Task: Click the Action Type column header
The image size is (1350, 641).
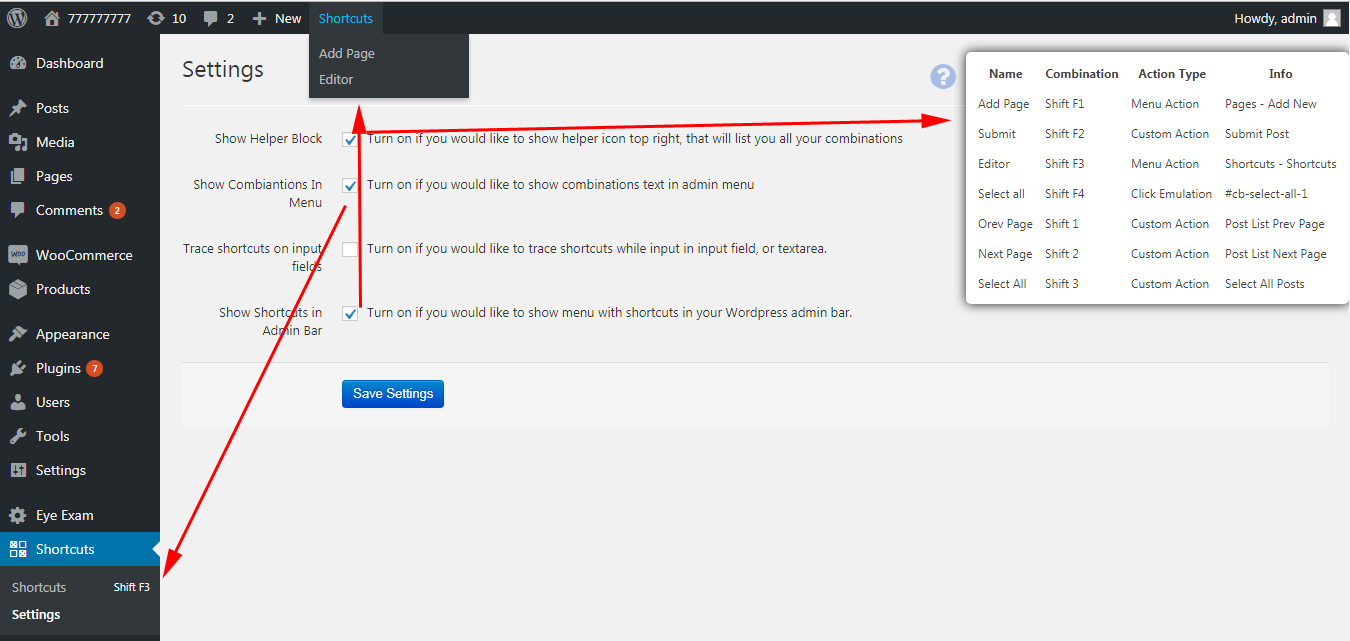Action: pos(1172,74)
